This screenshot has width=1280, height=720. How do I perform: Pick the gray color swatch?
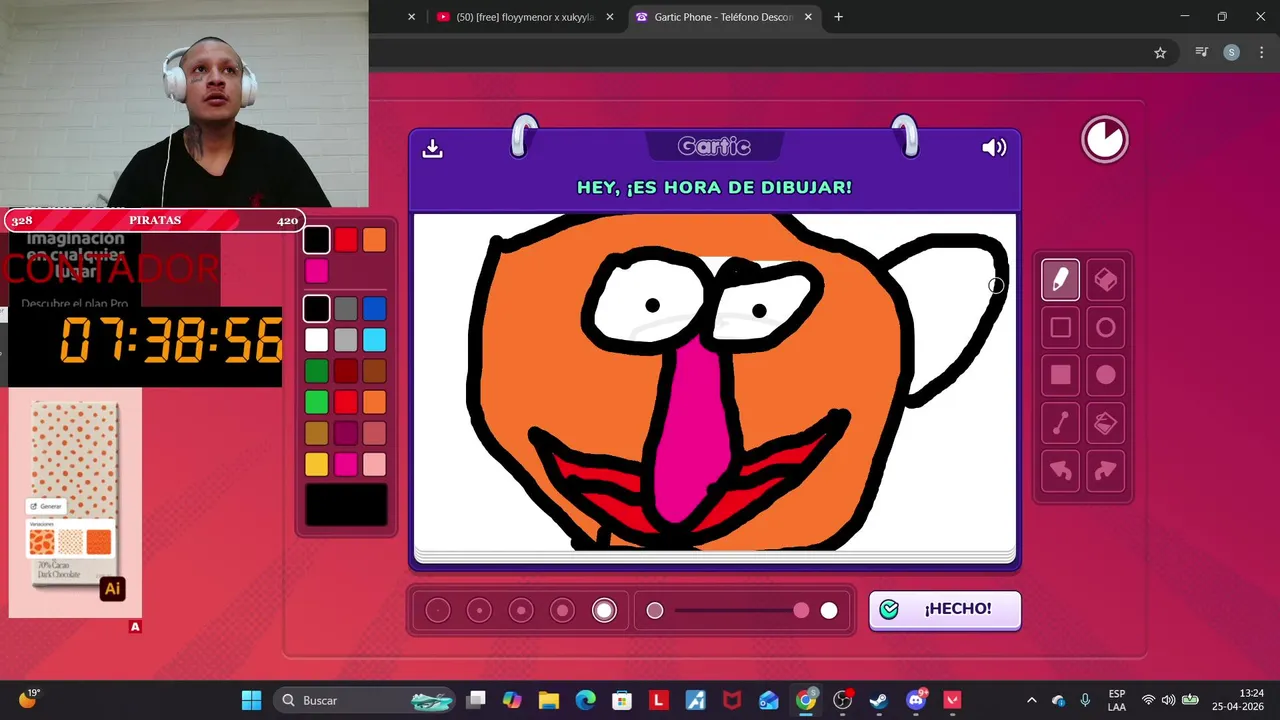[x=346, y=309]
